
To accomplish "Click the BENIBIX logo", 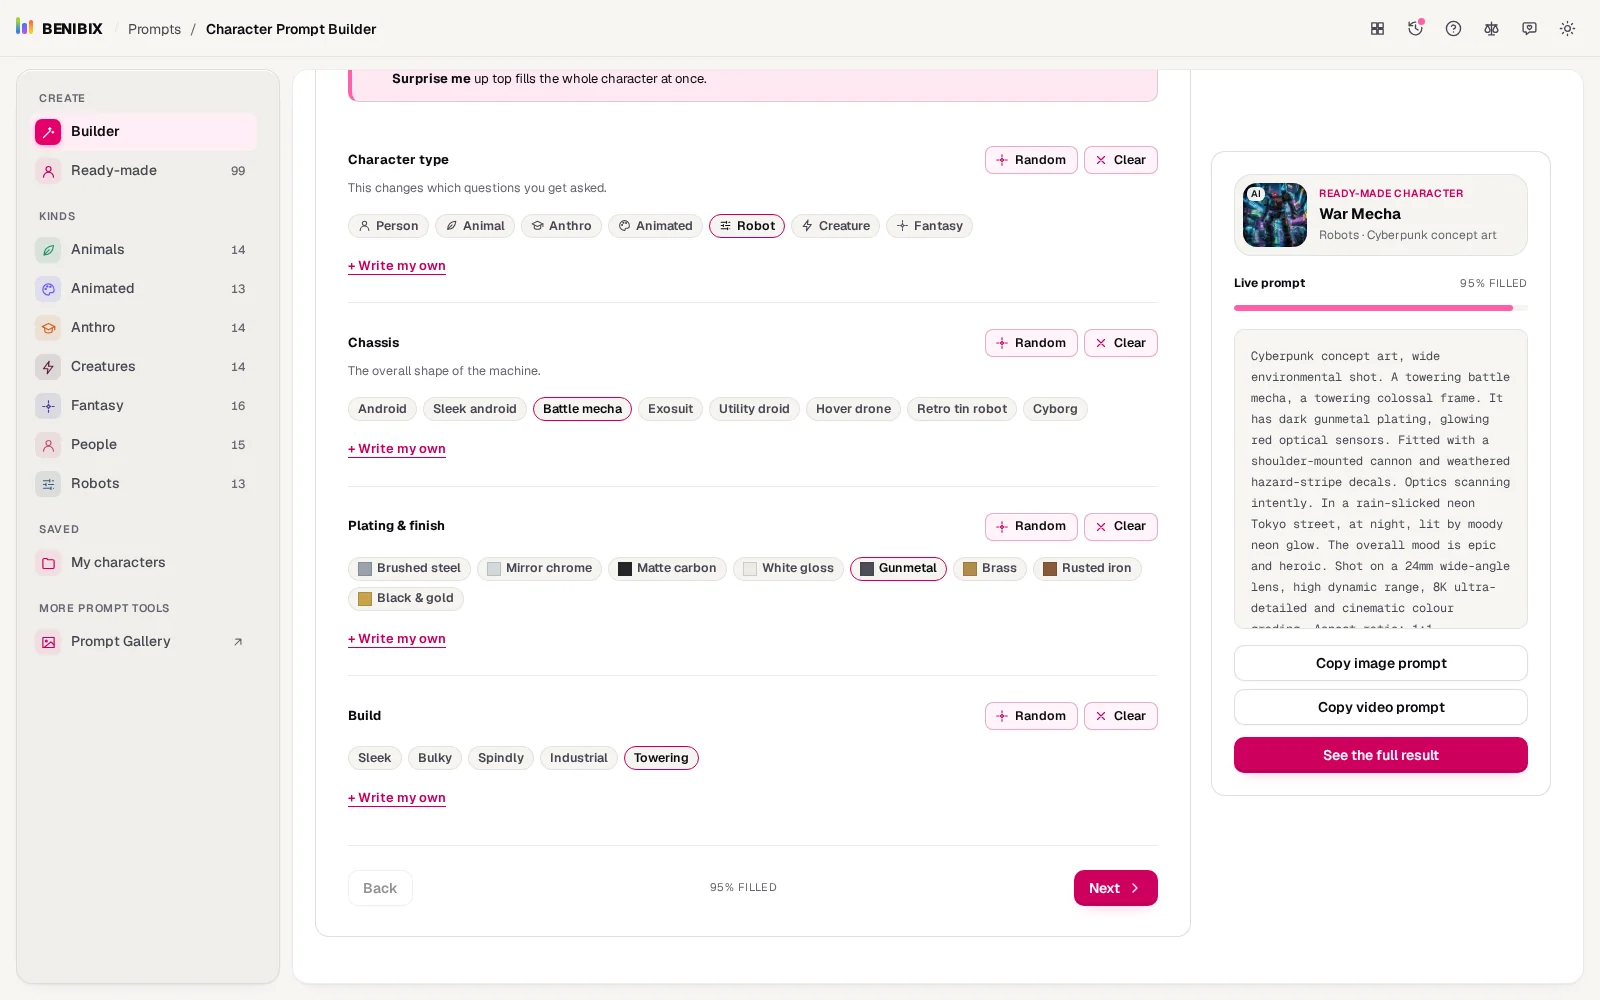I will [59, 28].
